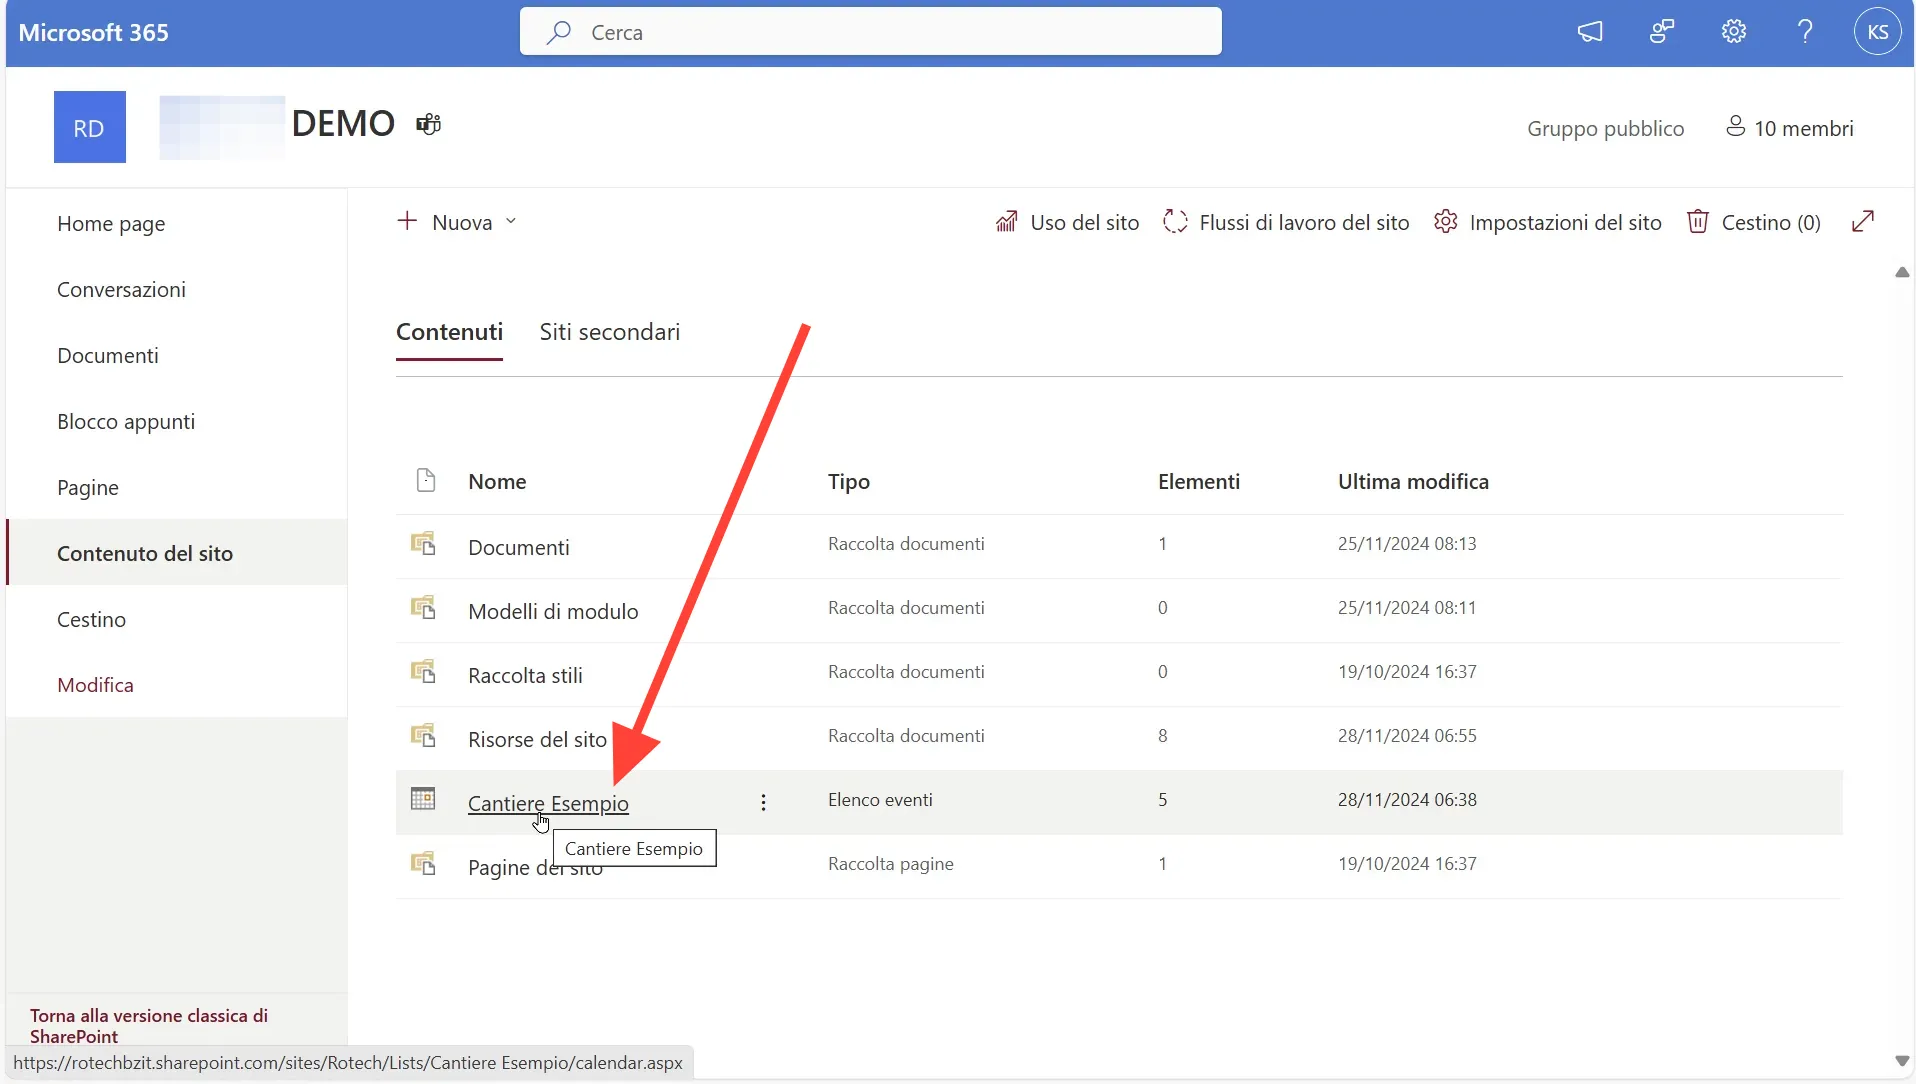Screen dimensions: 1916x1084
Task: Sort by the Tipo column header
Action: (x=848, y=481)
